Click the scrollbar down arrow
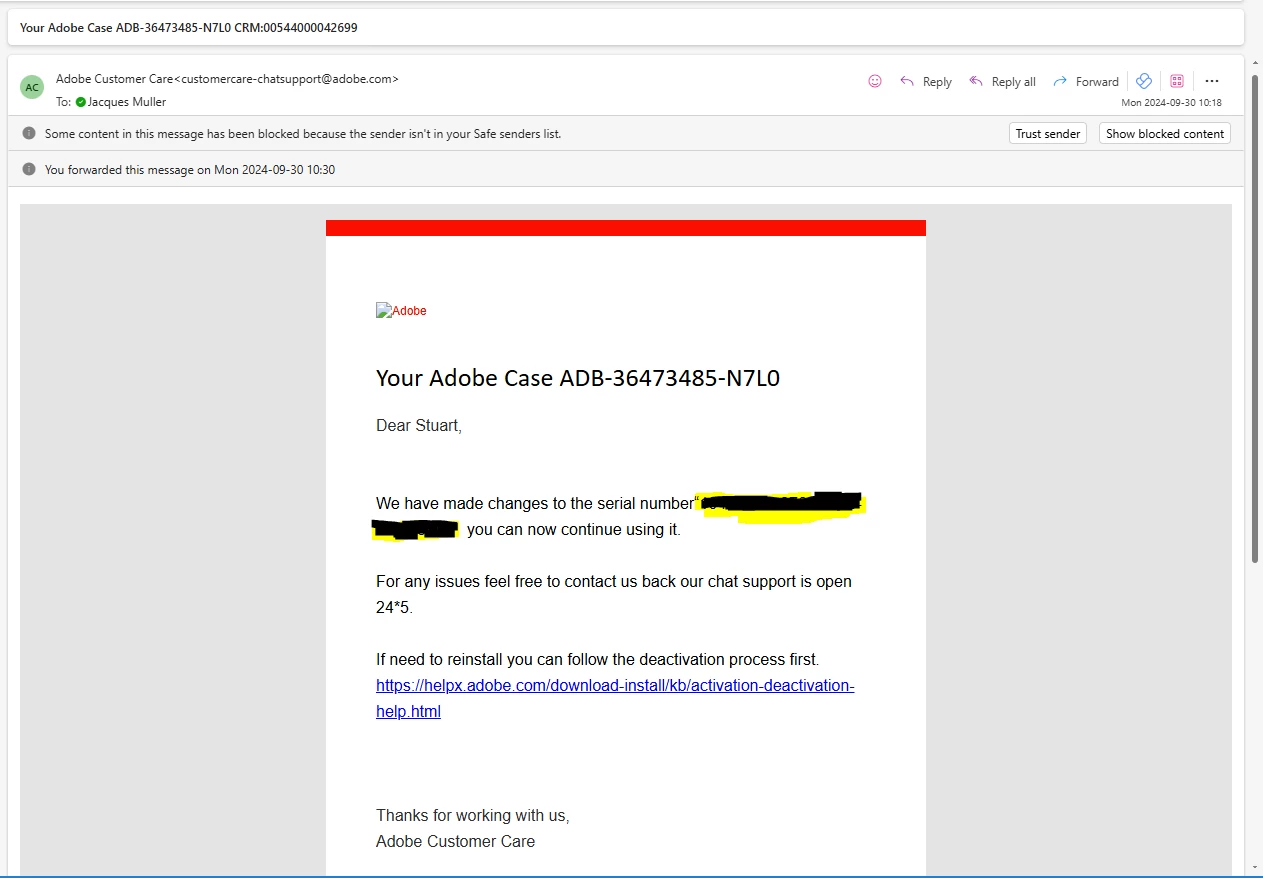This screenshot has height=878, width=1263. coord(1256,866)
